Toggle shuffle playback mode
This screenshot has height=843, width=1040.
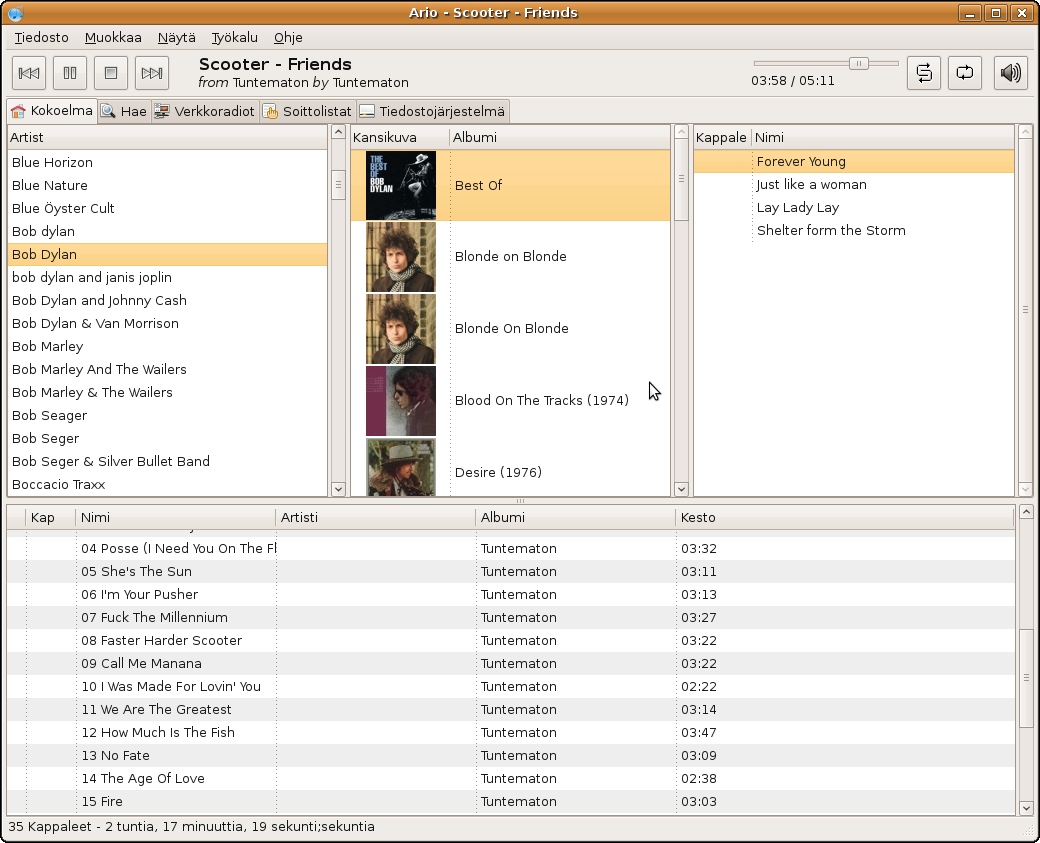coord(923,73)
